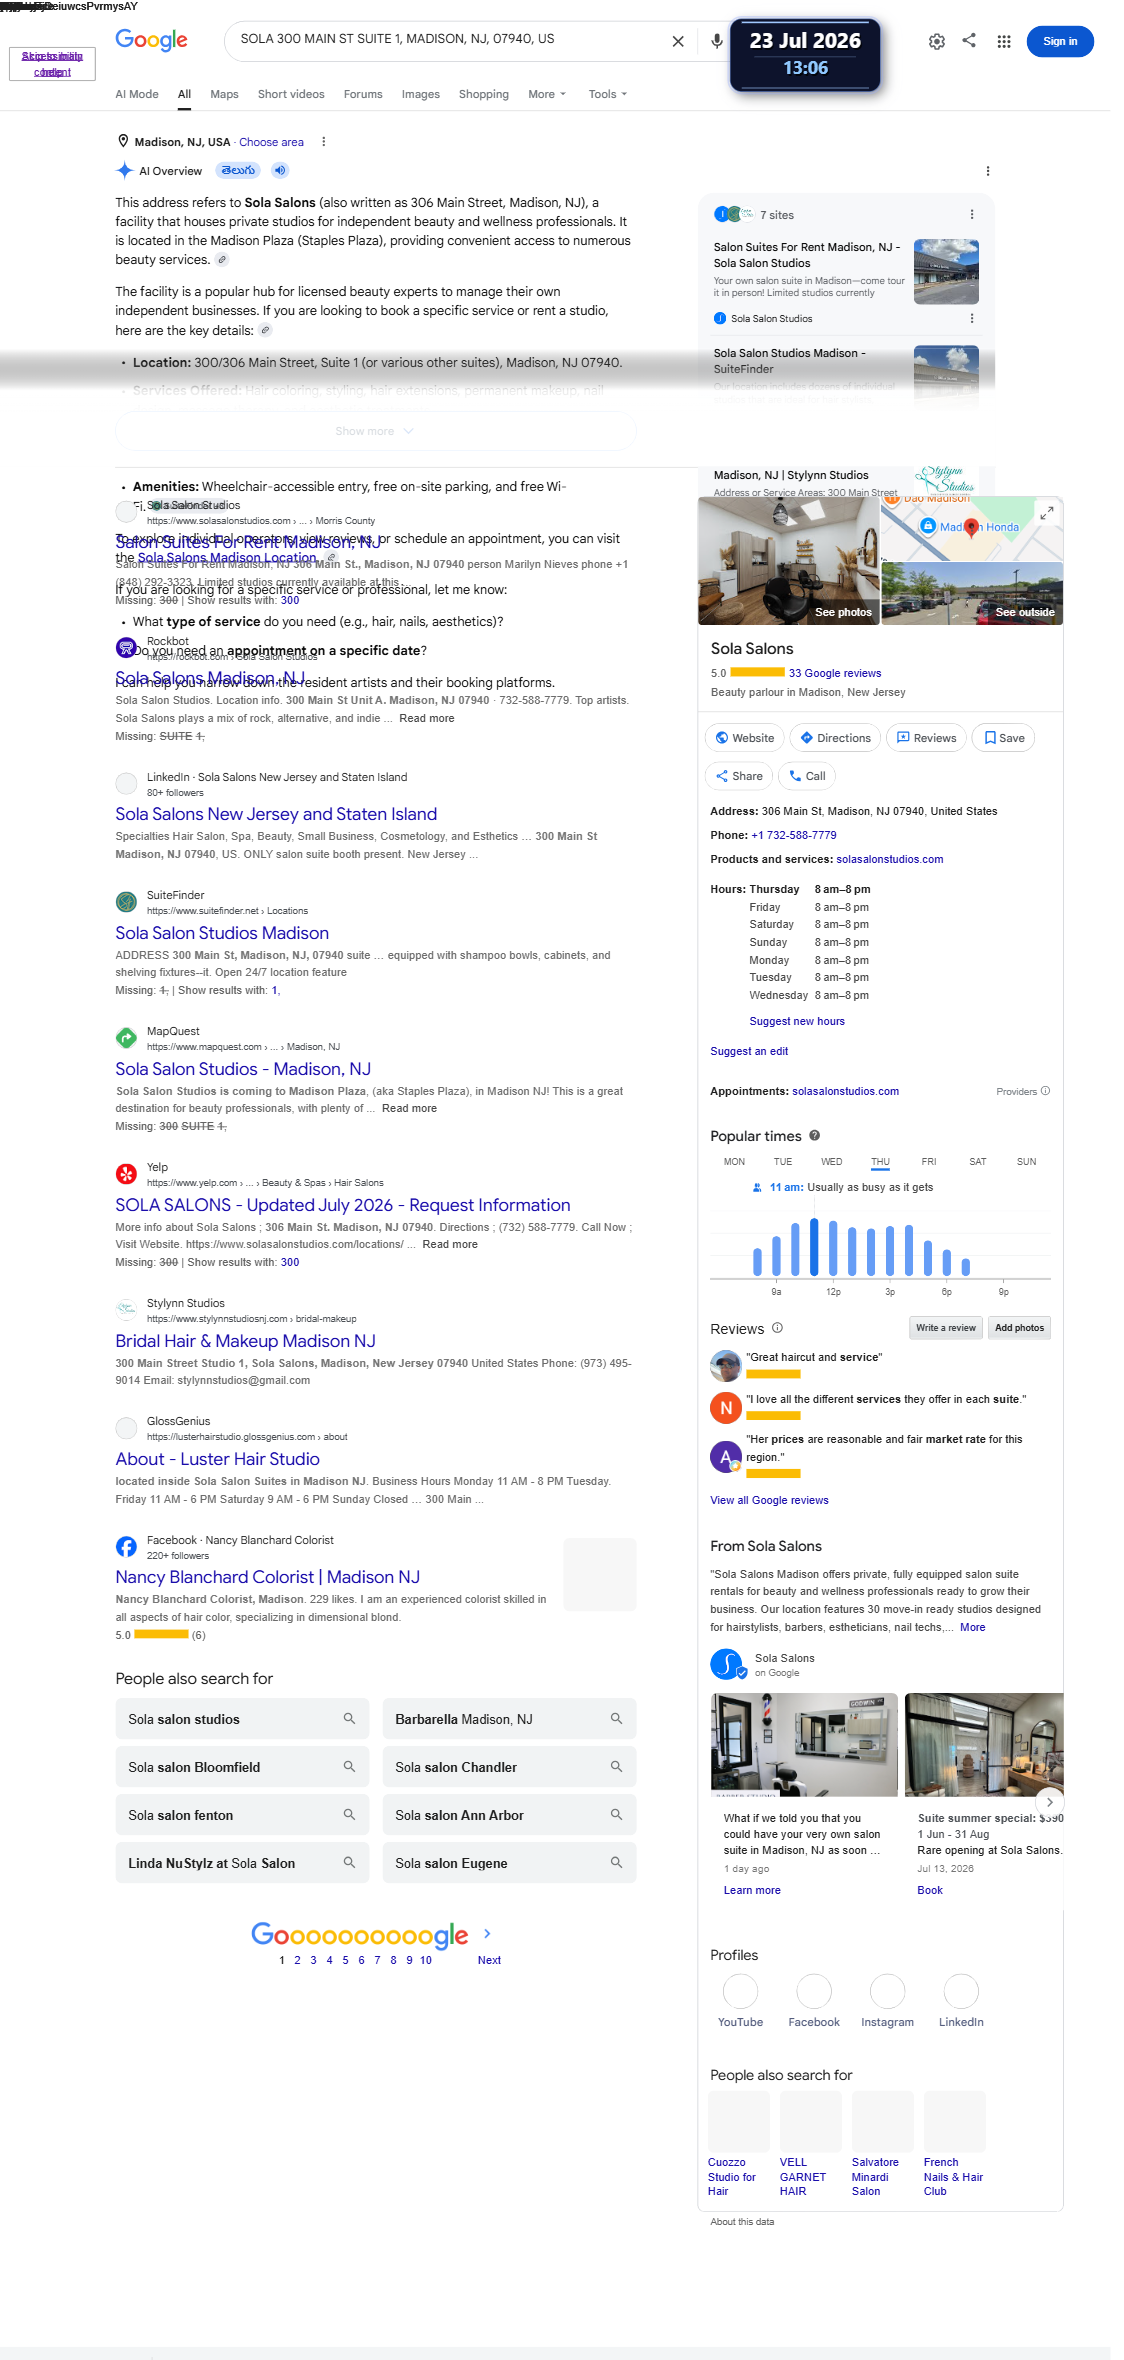The width and height of the screenshot is (1124, 2360).
Task: Advance Sola Salons posts carousel arrow
Action: coord(1049,1802)
